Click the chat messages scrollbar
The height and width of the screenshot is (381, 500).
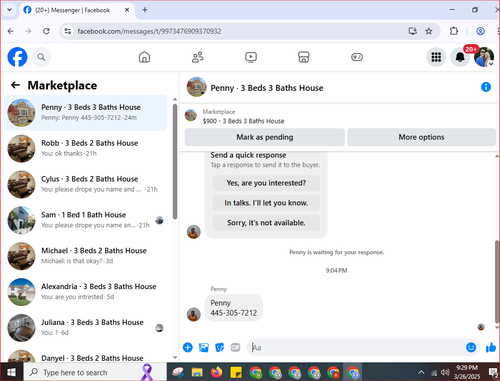[497, 281]
